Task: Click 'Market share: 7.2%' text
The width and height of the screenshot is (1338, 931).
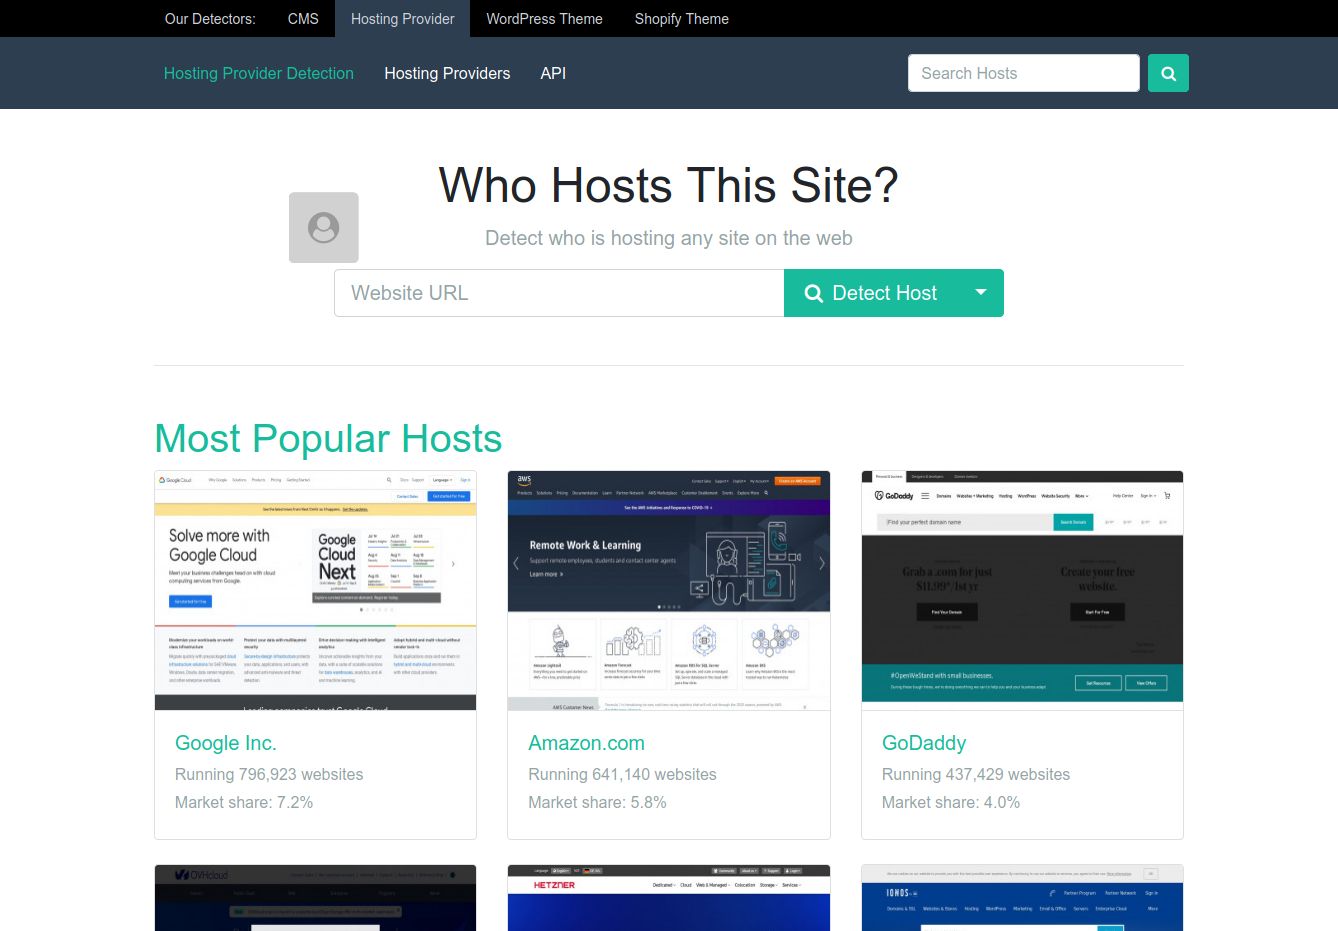Action: point(244,802)
